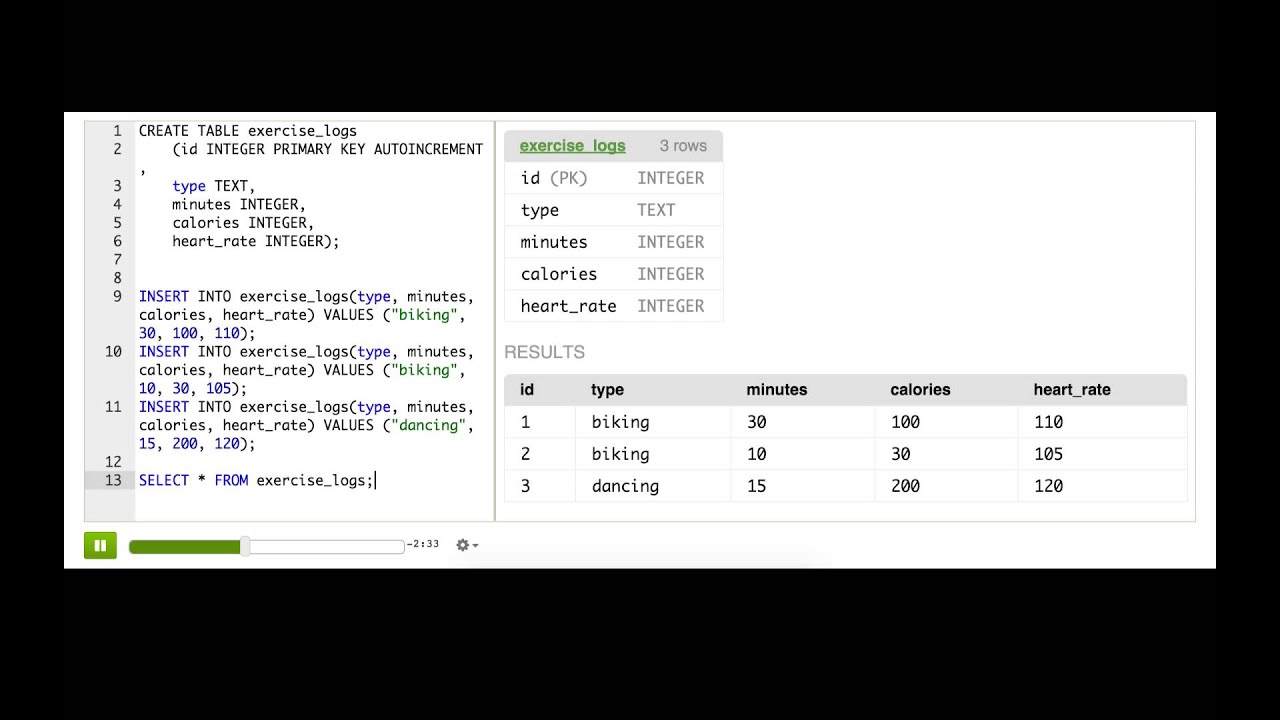
Task: Click line number 1 in gutter
Action: point(117,131)
